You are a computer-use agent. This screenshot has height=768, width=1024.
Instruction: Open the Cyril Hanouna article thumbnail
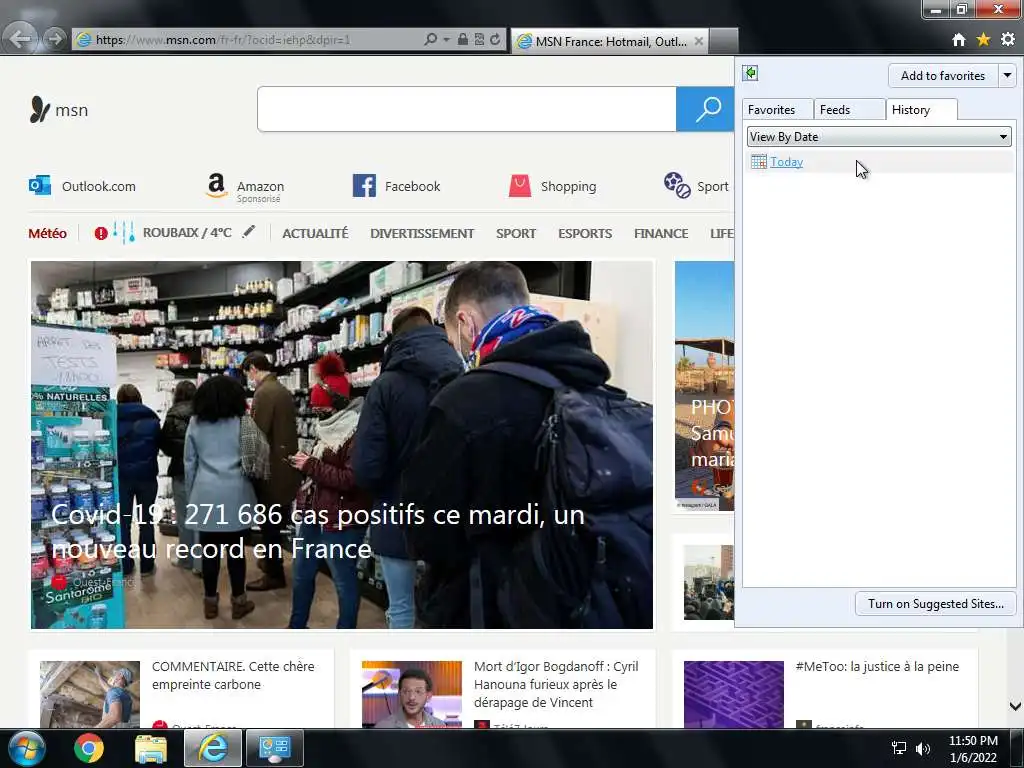[411, 694]
